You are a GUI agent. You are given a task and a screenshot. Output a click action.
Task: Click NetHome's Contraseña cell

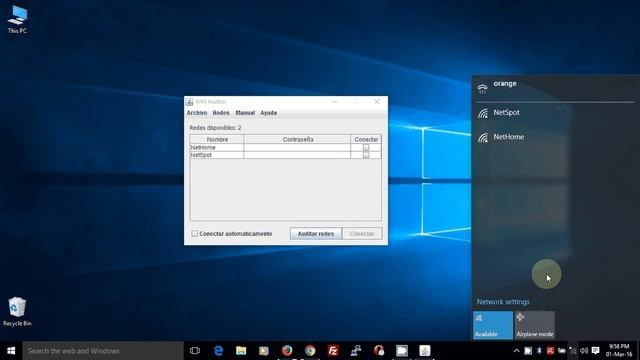[297, 147]
